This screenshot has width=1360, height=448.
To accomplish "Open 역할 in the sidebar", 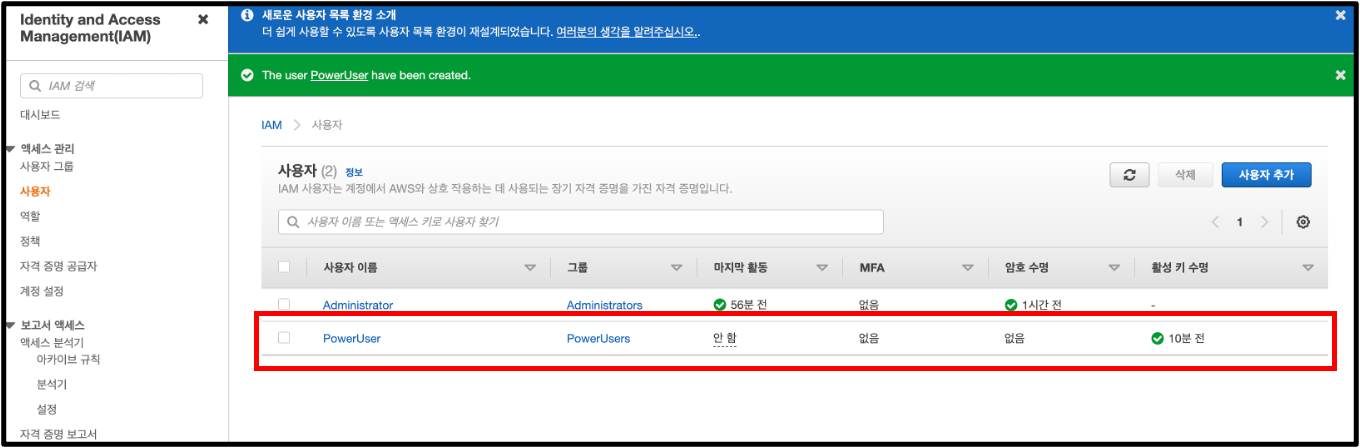I will click(x=30, y=216).
